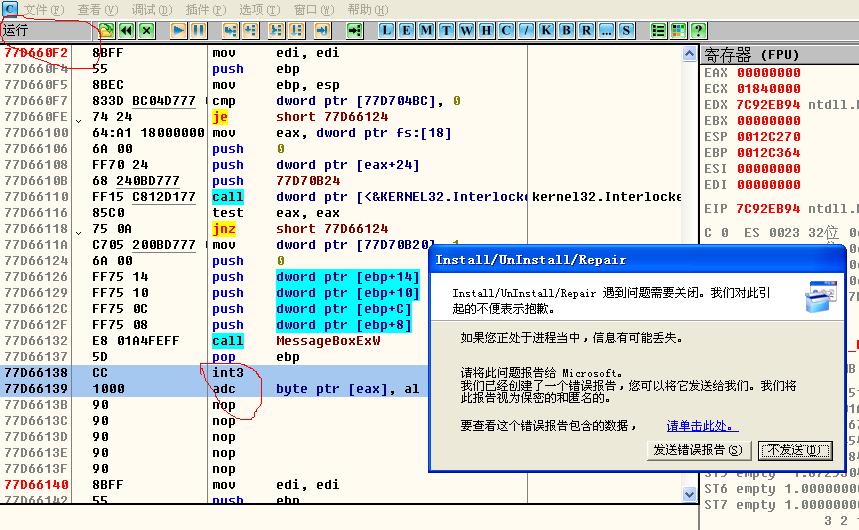The width and height of the screenshot is (859, 530).
Task: Click 发送错误报告 button in error dialog
Action: tap(698, 451)
